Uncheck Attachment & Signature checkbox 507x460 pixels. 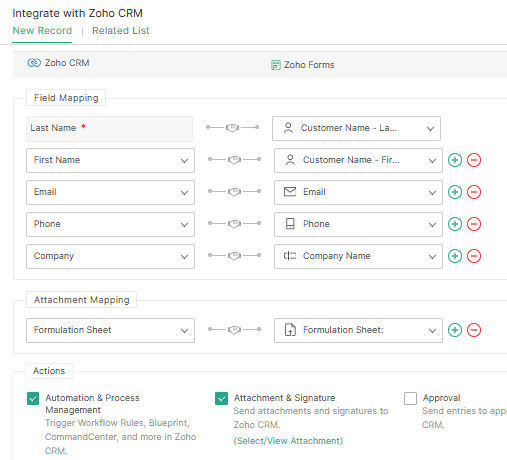coord(221,398)
